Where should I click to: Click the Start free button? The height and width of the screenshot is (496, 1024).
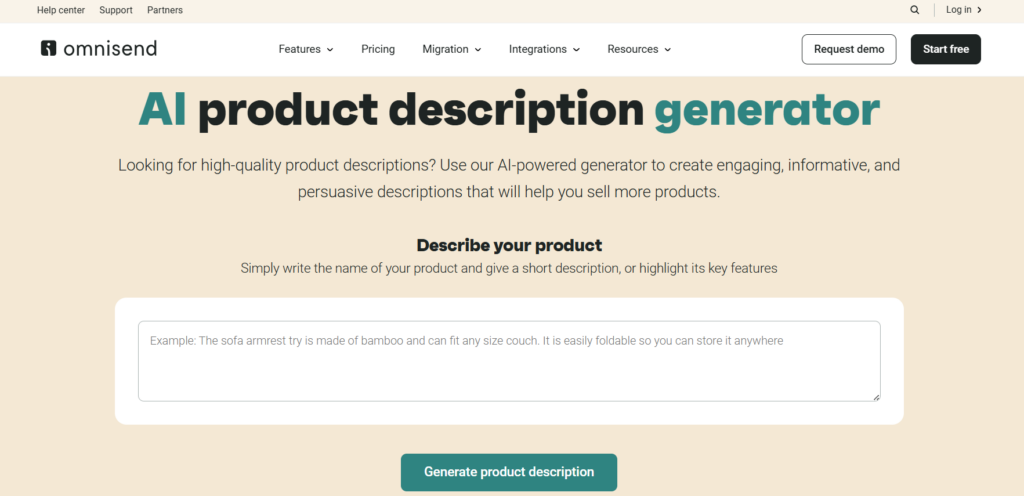click(x=946, y=49)
